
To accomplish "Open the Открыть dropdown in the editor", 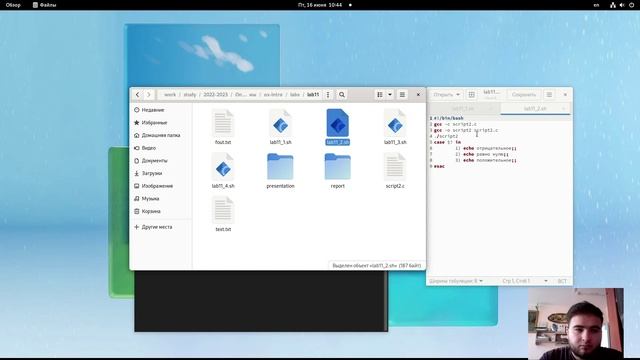I will point(446,95).
